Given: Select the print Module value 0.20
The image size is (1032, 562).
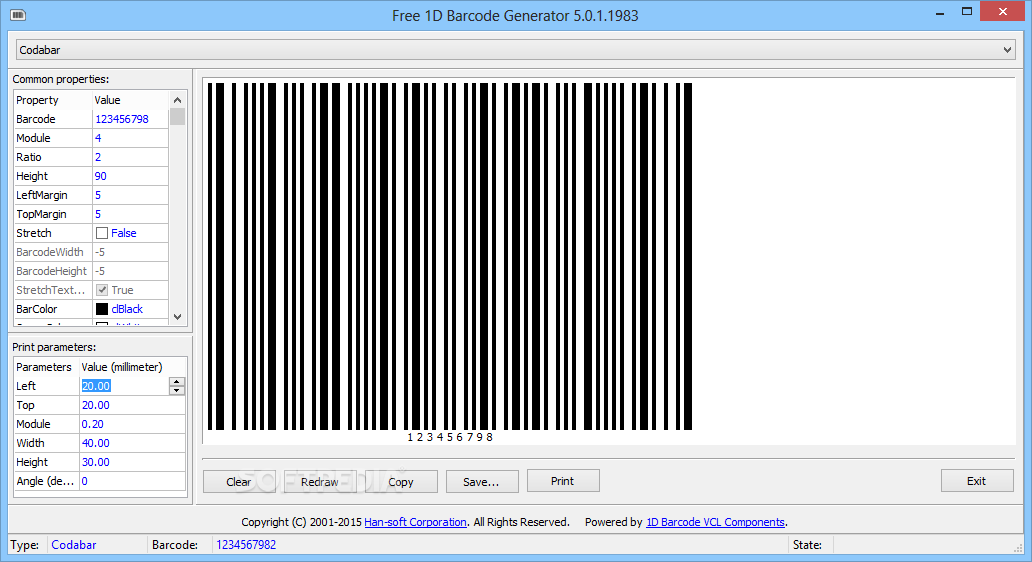Looking at the screenshot, I should click(132, 424).
